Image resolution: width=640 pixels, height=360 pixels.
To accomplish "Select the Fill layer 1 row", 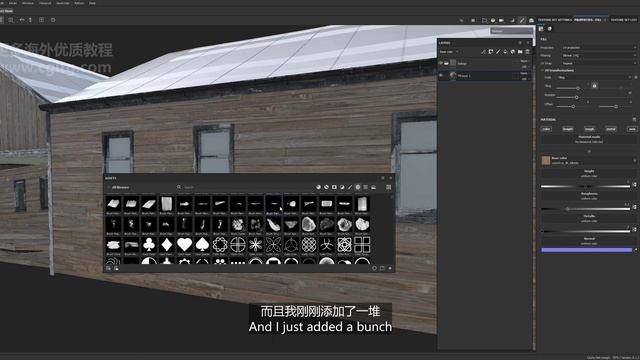I will pos(484,76).
